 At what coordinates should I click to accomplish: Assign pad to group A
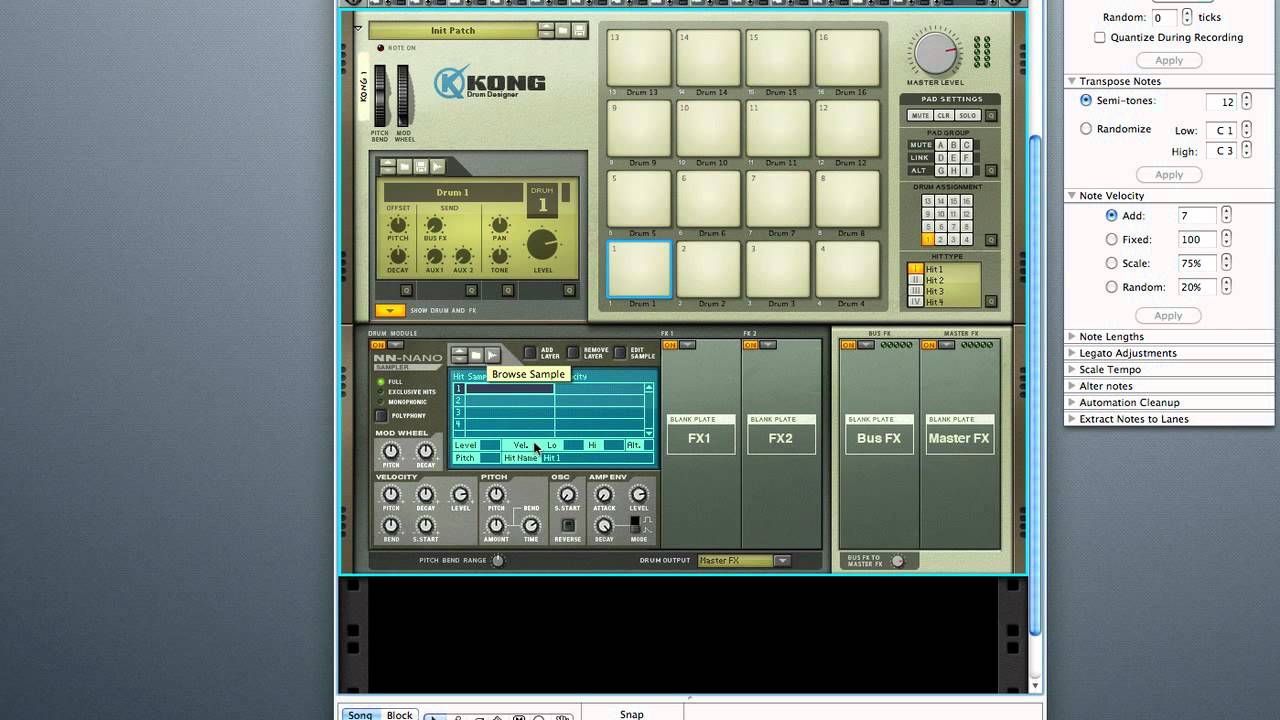940,145
